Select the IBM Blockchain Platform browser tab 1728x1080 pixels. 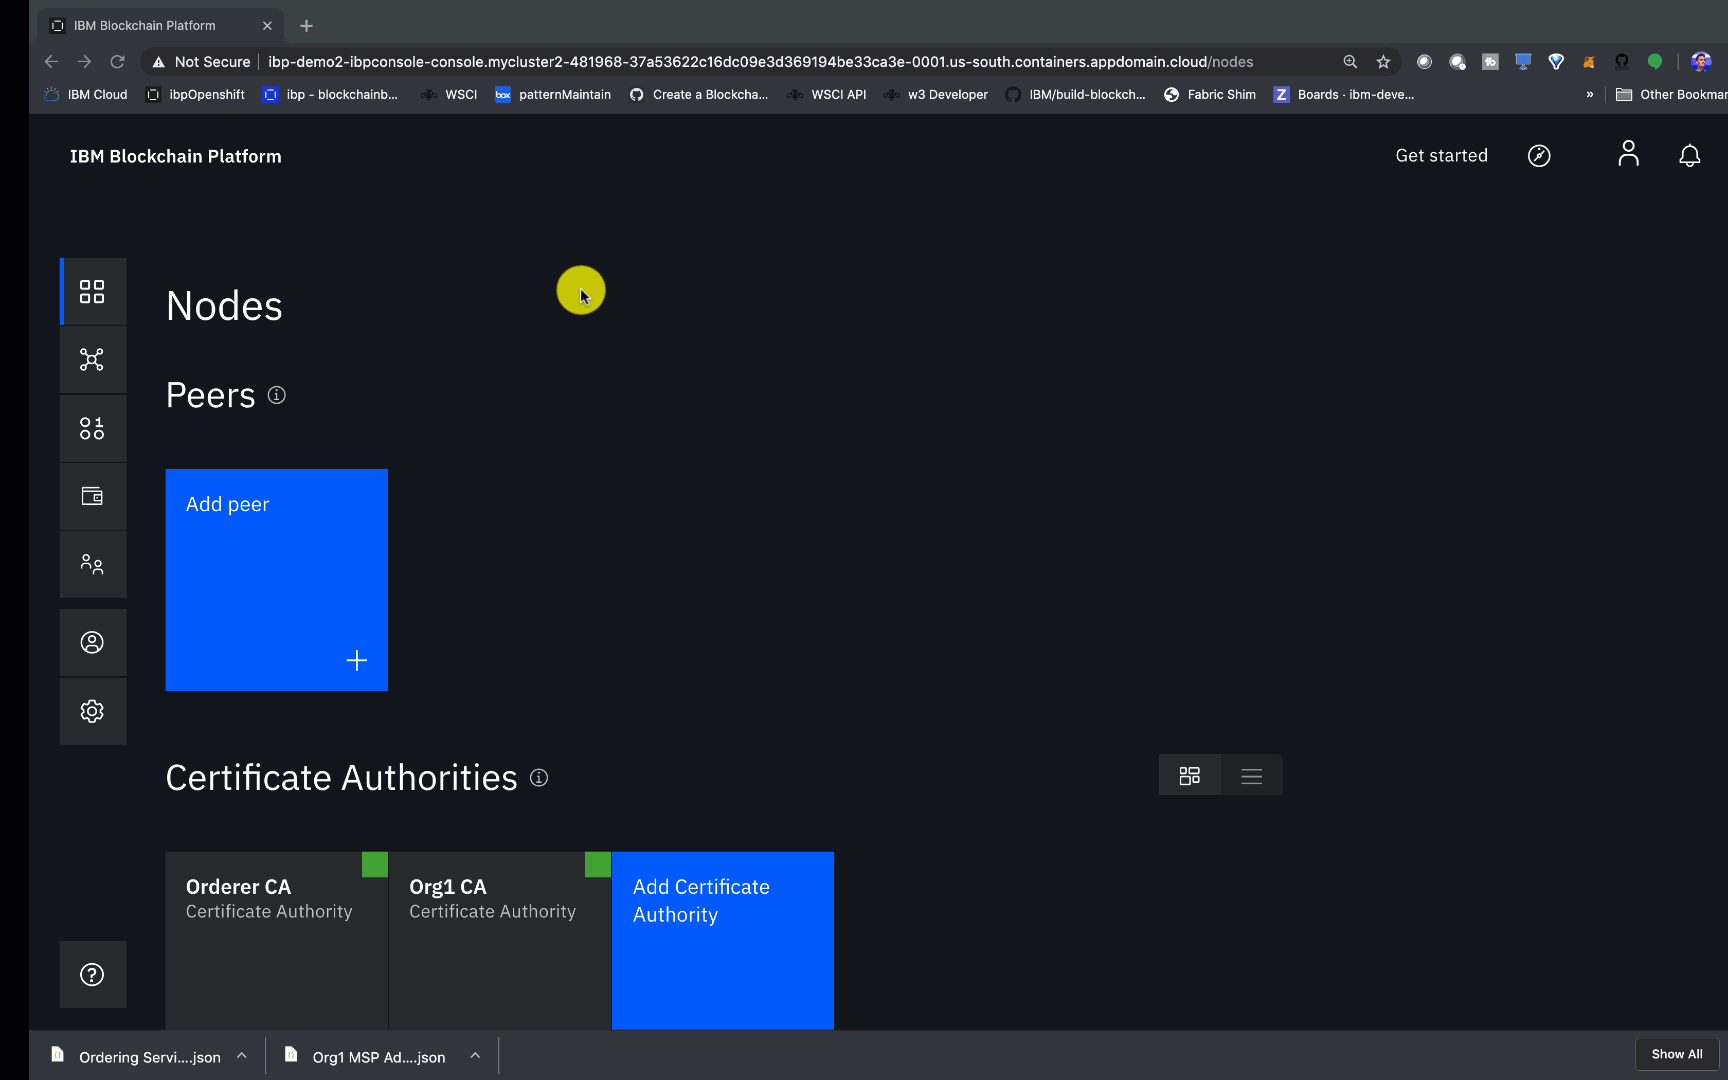161,26
